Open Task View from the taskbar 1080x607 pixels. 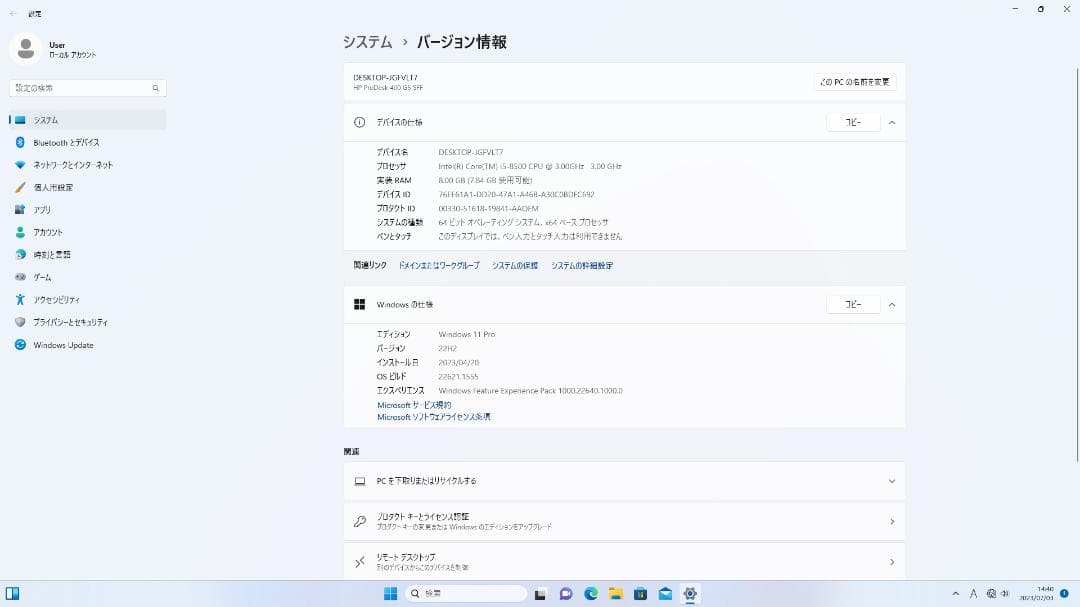click(x=539, y=594)
